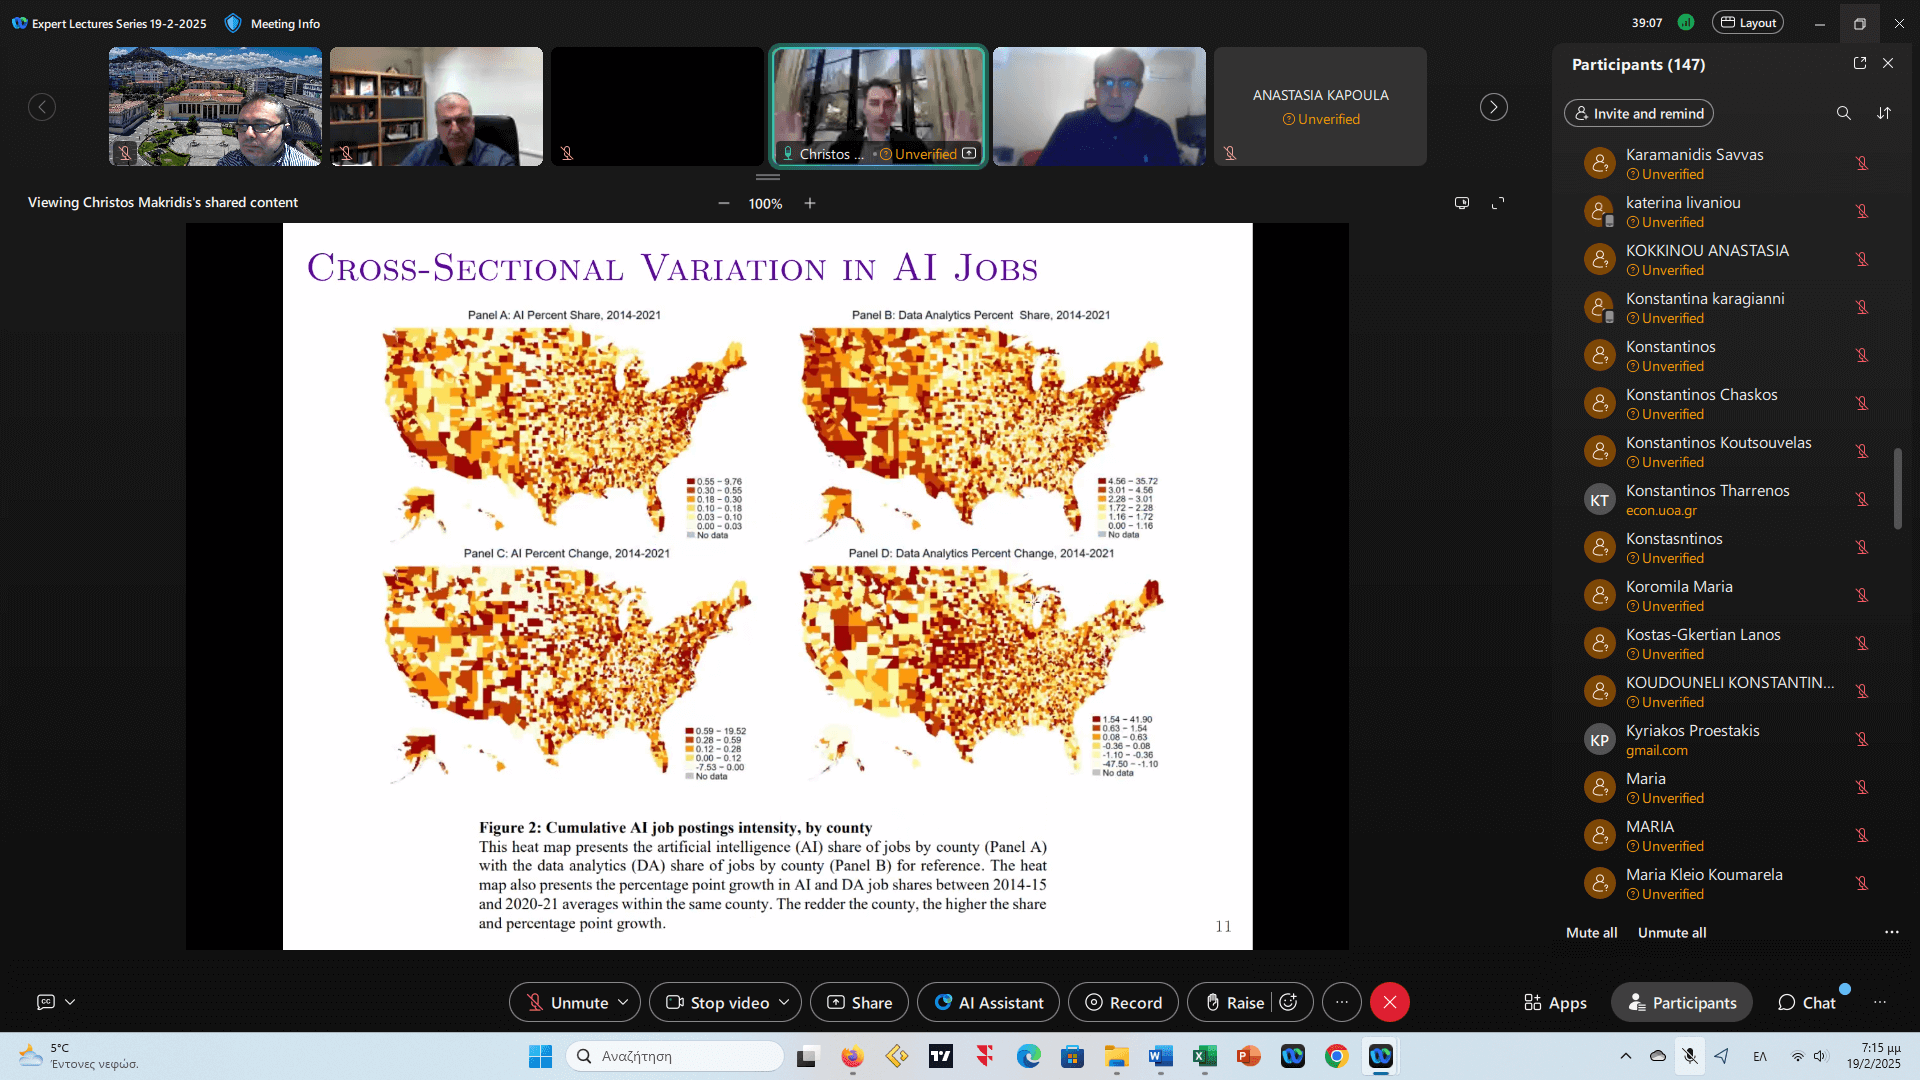Click Mute all participants
This screenshot has width=1920, height=1080.
tap(1591, 932)
